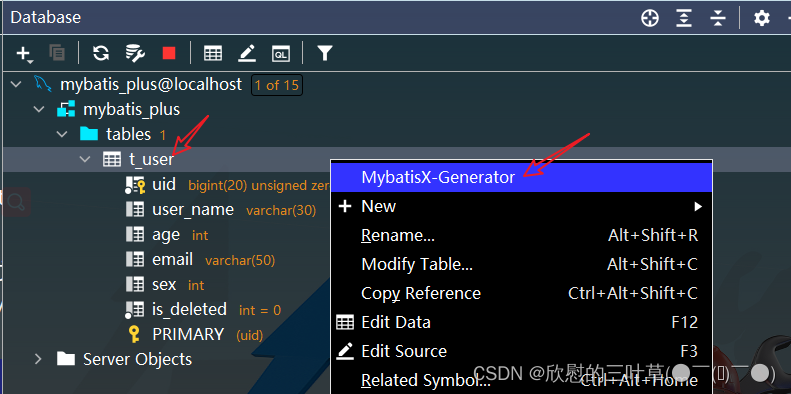Click the MySQL dolphin data source icon
Image resolution: width=791 pixels, height=394 pixels.
42,84
